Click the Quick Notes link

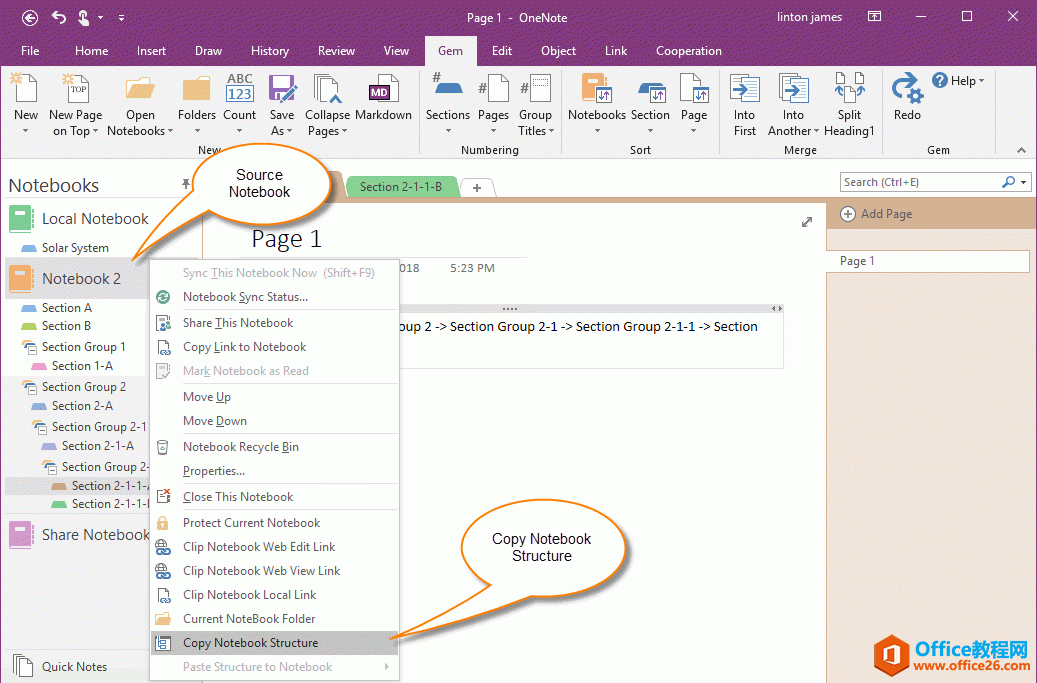click(74, 667)
